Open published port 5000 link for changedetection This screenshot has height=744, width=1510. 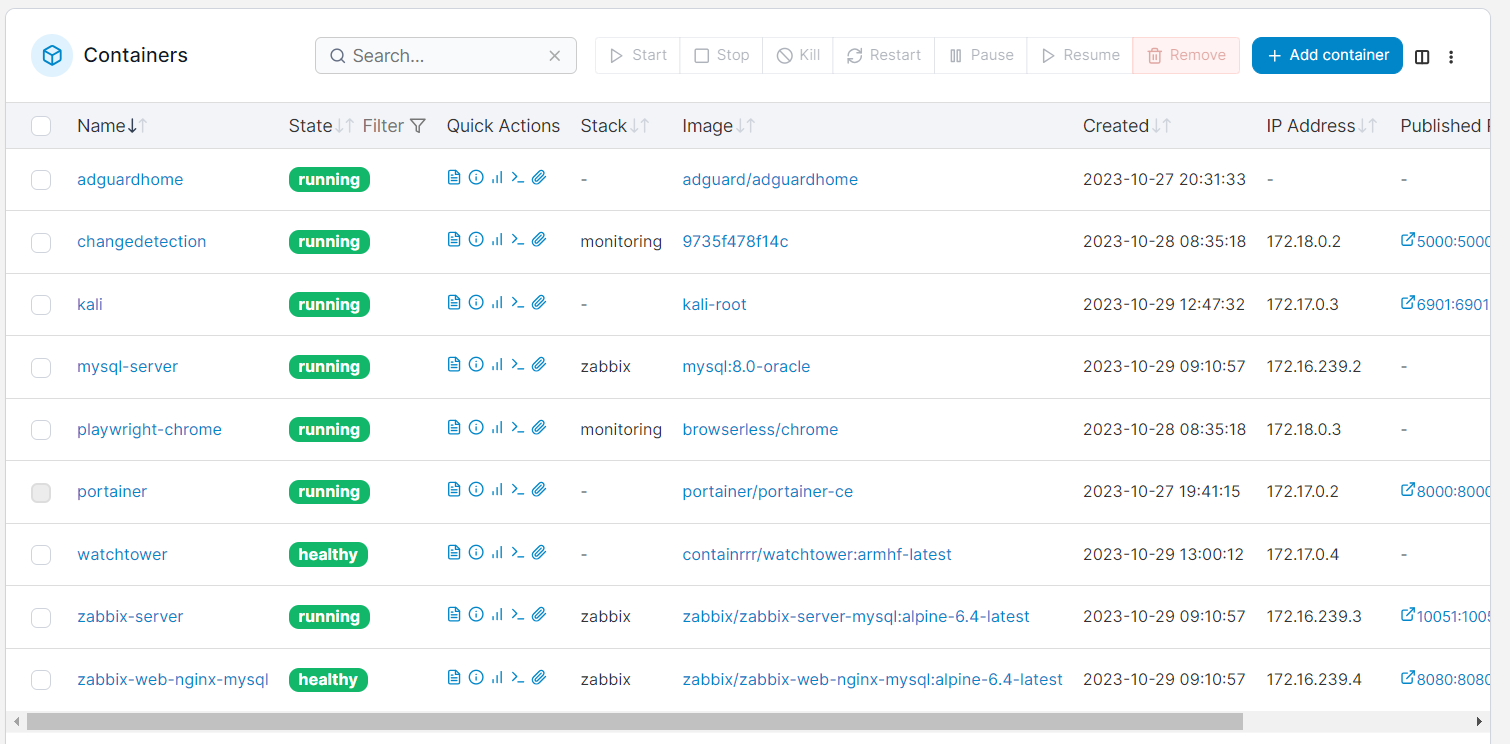(x=1446, y=241)
